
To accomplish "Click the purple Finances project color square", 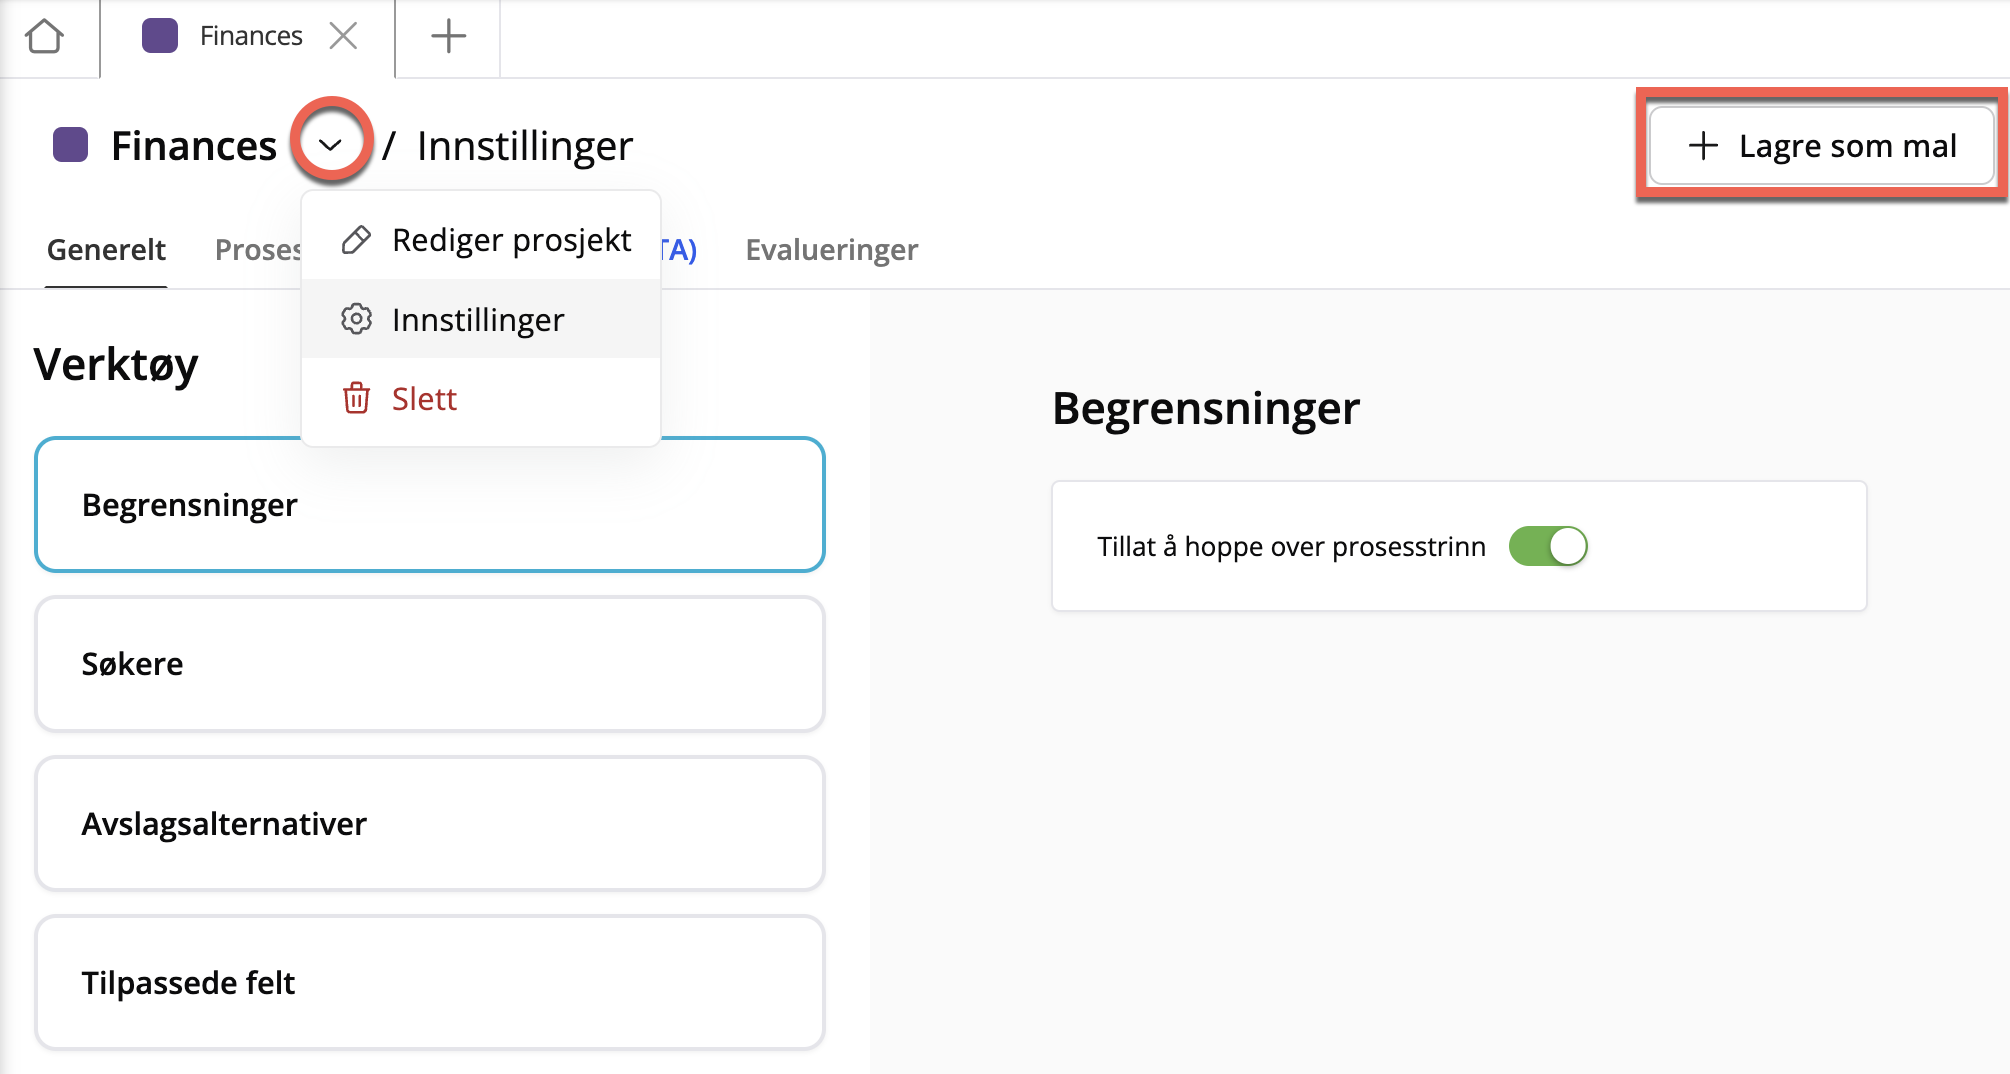I will [x=71, y=145].
